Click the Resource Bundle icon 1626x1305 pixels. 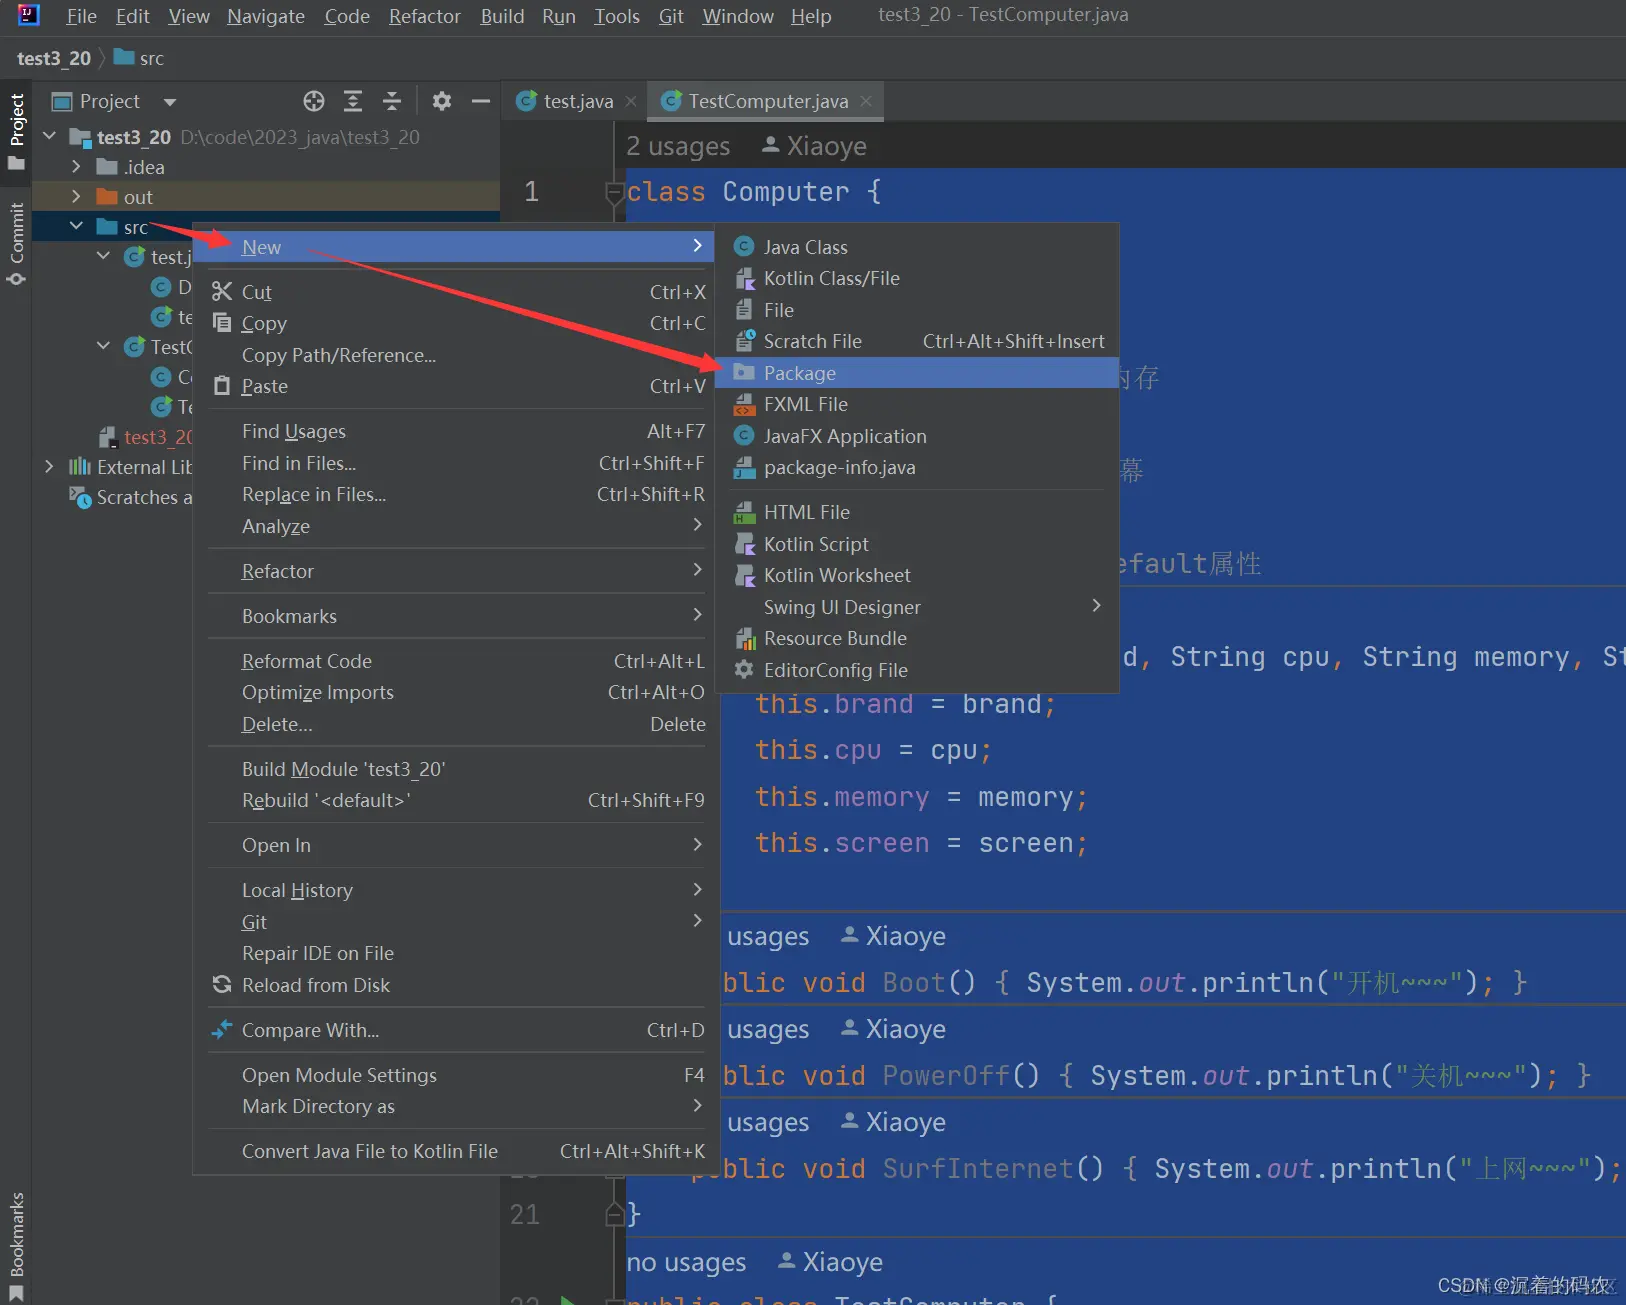point(744,638)
